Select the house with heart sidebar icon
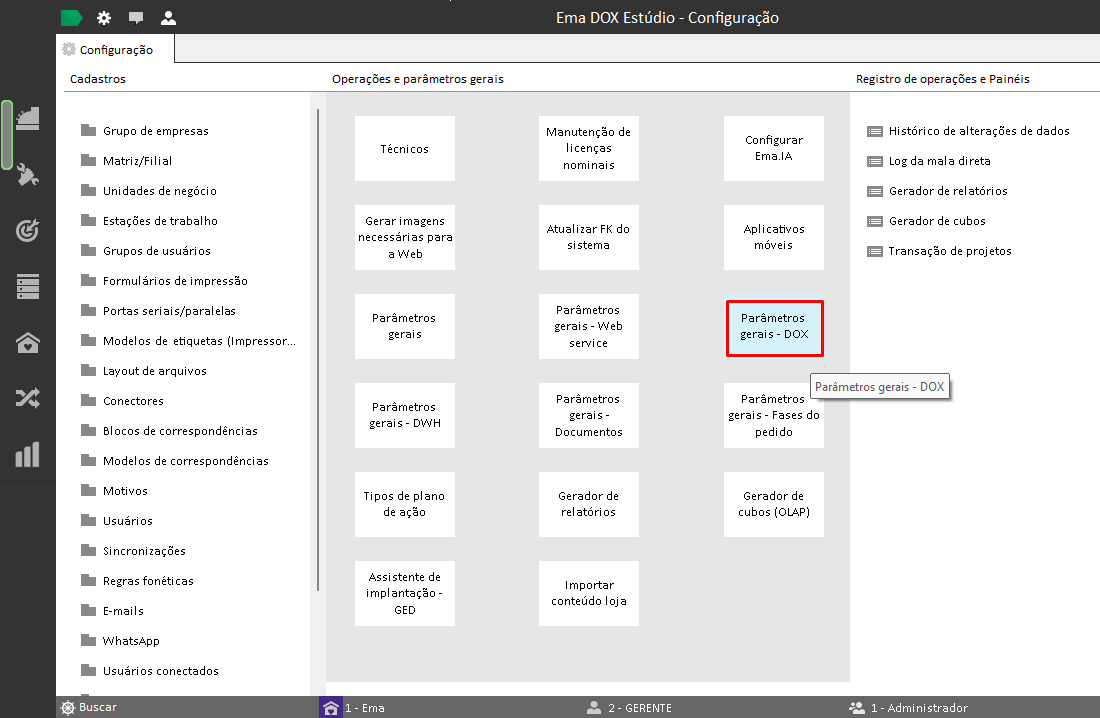Image resolution: width=1100 pixels, height=718 pixels. [x=28, y=343]
